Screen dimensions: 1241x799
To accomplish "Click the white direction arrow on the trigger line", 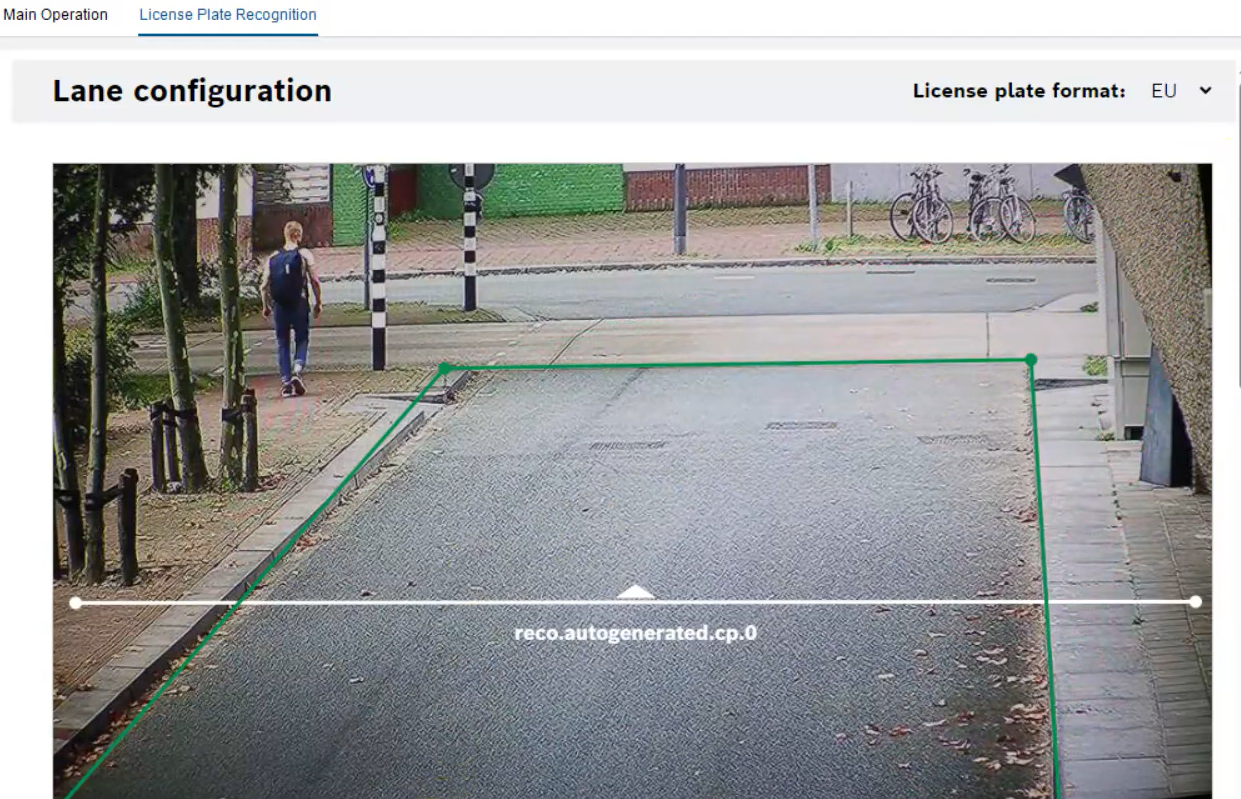I will tap(635, 592).
